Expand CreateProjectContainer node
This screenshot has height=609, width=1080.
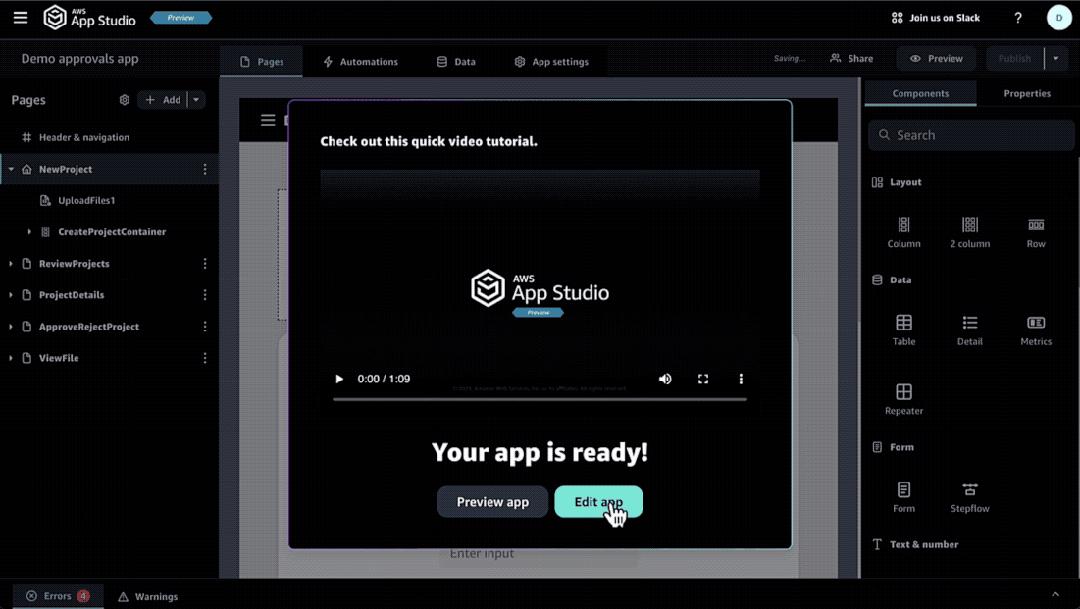[x=29, y=232]
